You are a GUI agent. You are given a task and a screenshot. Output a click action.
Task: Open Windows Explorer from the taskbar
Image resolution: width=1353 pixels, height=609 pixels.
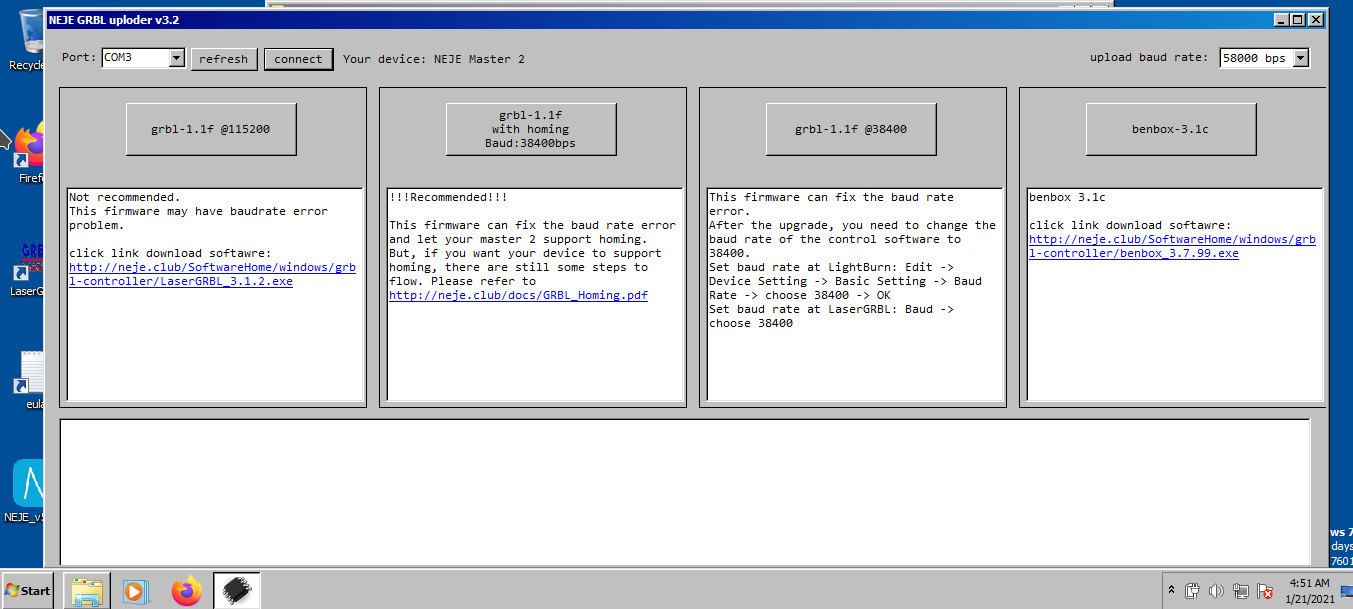click(x=87, y=591)
